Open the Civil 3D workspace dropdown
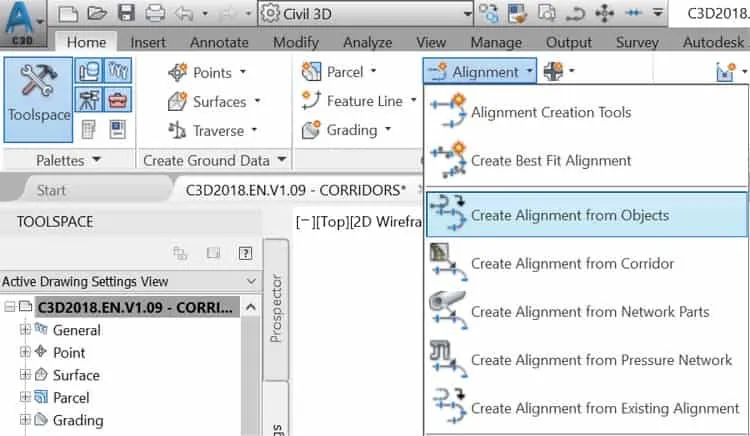This screenshot has height=436, width=750. pos(366,14)
